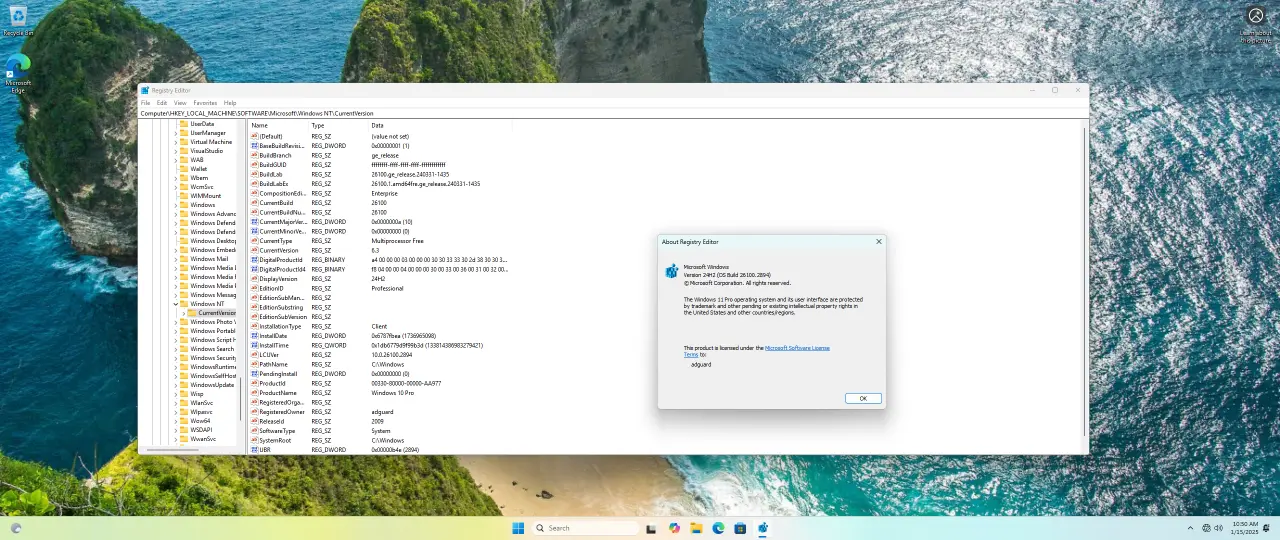Click the taskbar Search box

585,528
